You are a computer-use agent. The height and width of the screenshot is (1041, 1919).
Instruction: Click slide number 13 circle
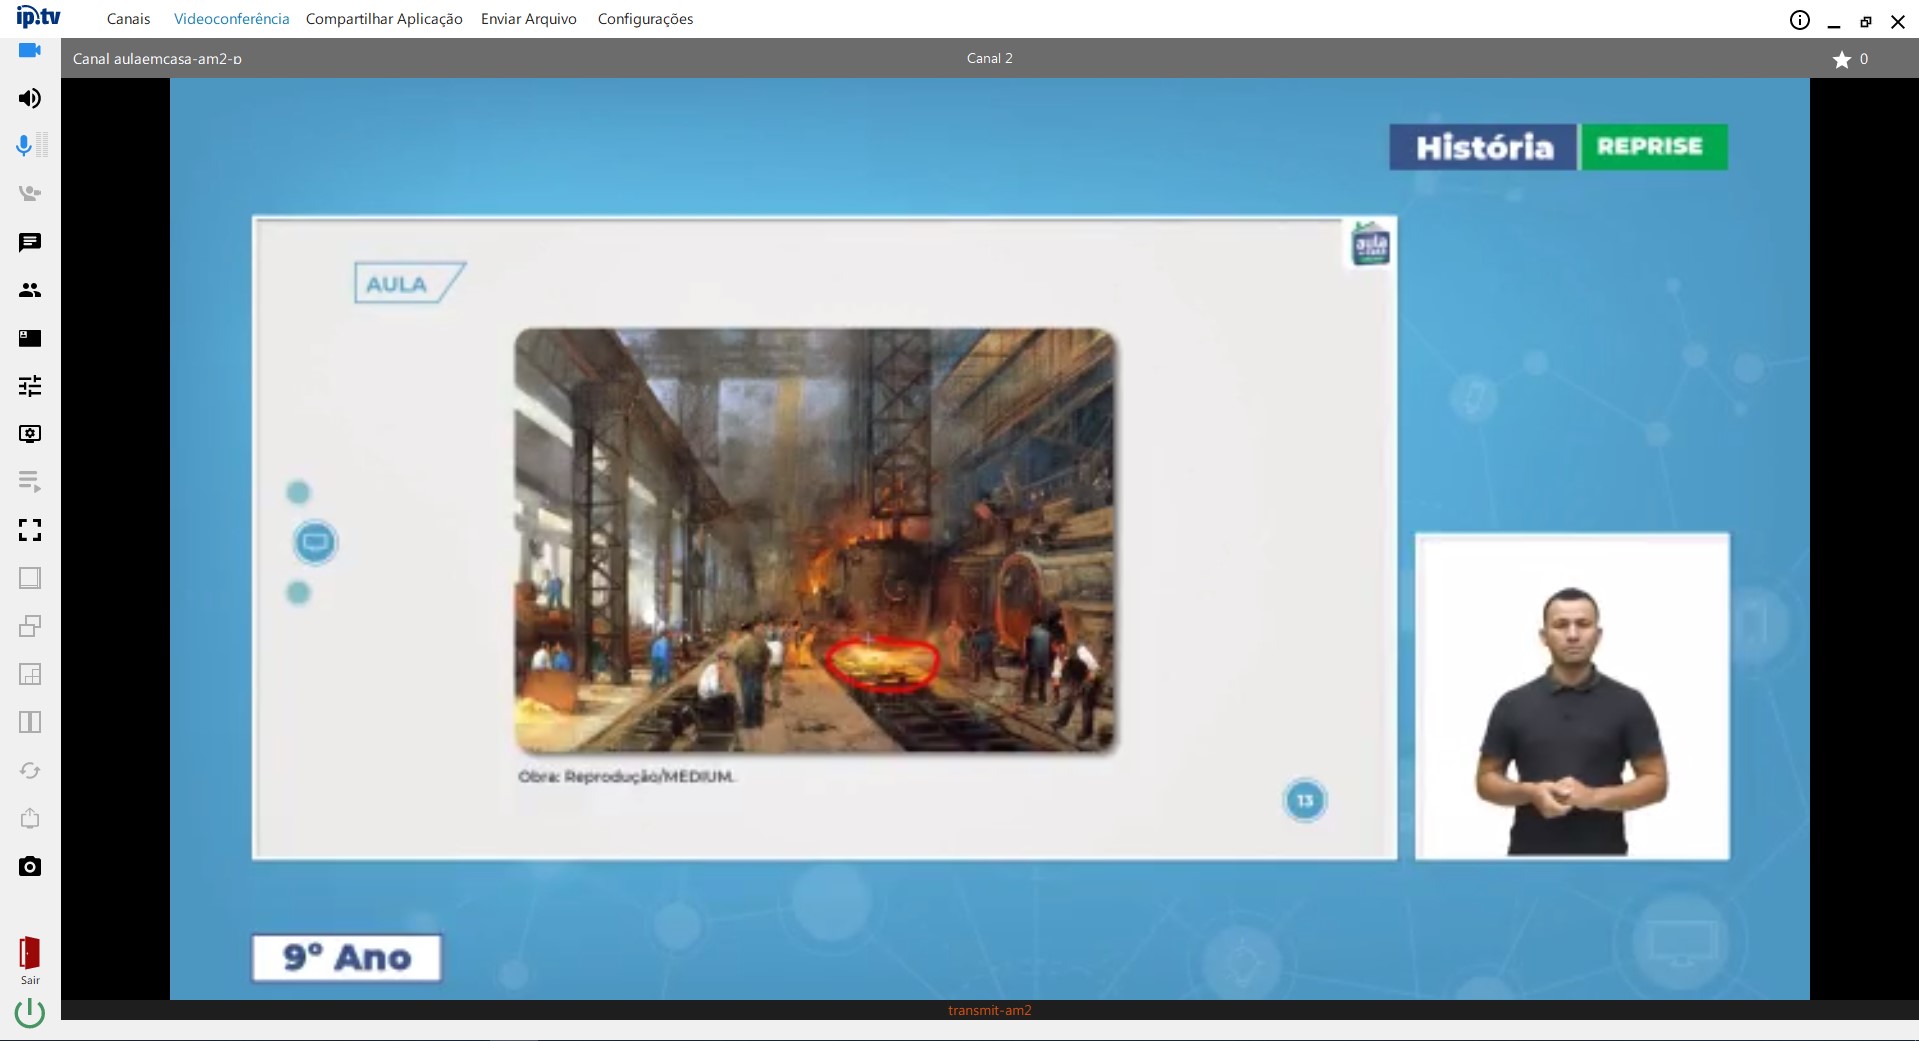tap(1305, 800)
